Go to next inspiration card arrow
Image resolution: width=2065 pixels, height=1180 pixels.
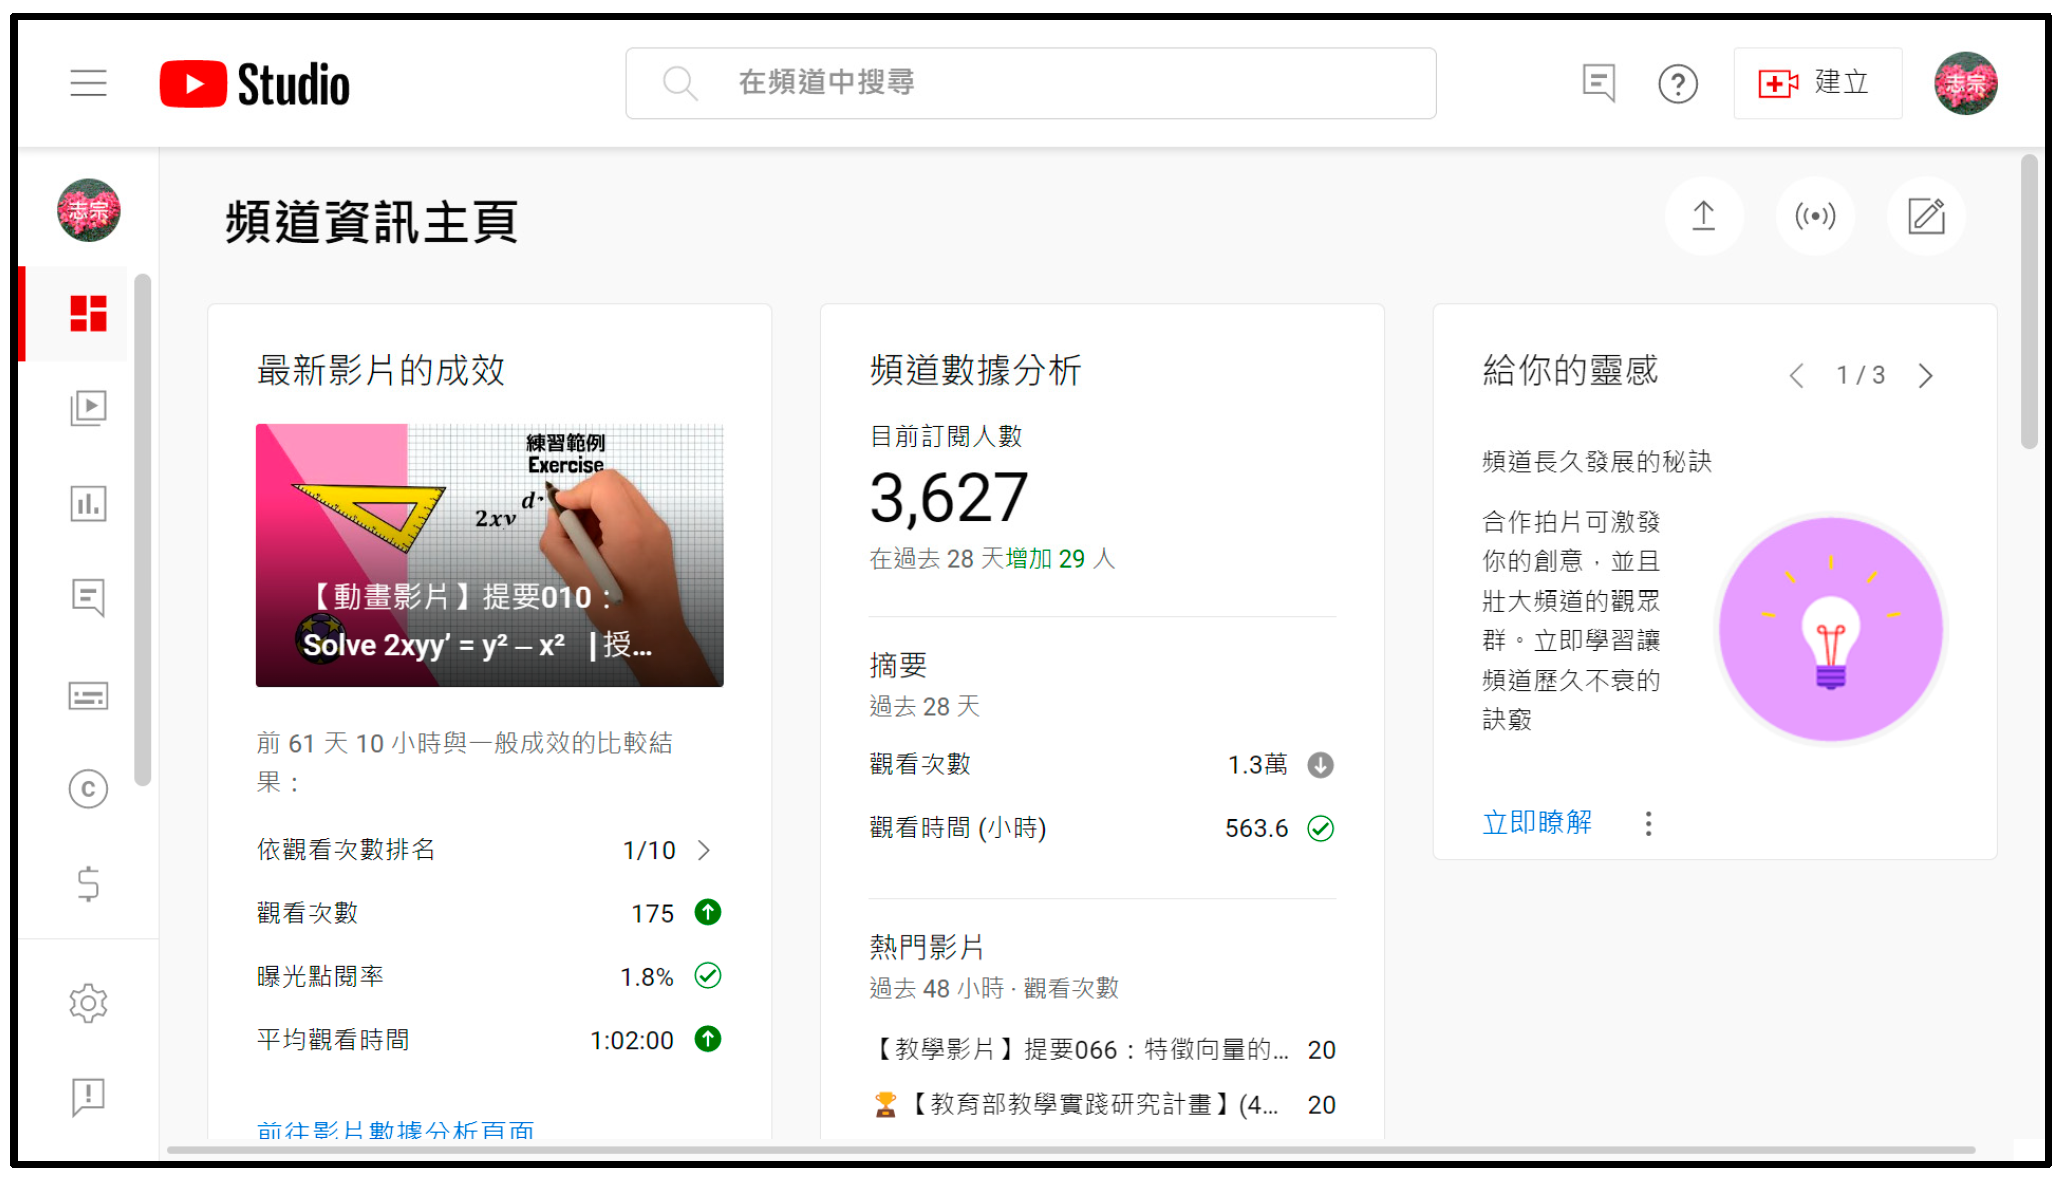pyautogui.click(x=1925, y=376)
